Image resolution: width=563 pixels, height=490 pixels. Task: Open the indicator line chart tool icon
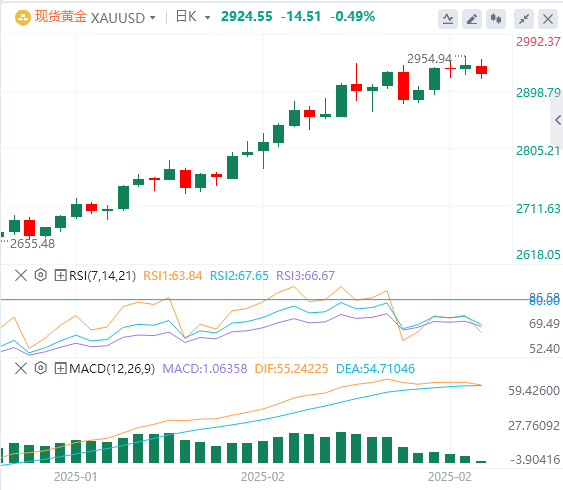coord(448,19)
